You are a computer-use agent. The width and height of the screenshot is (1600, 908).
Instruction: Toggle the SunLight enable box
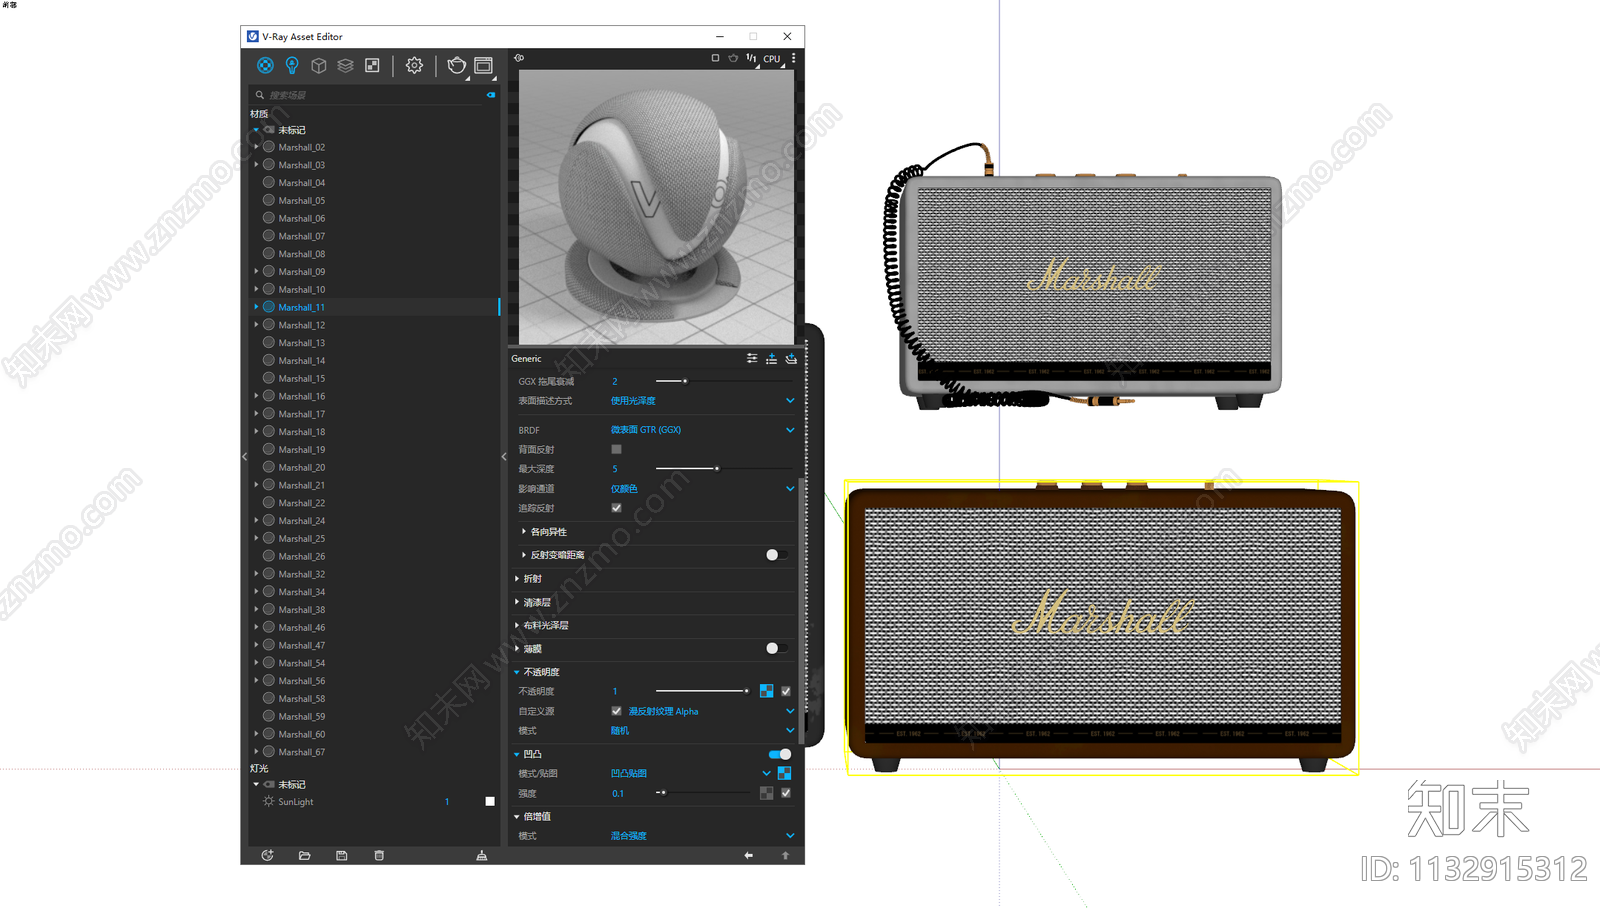pos(490,802)
